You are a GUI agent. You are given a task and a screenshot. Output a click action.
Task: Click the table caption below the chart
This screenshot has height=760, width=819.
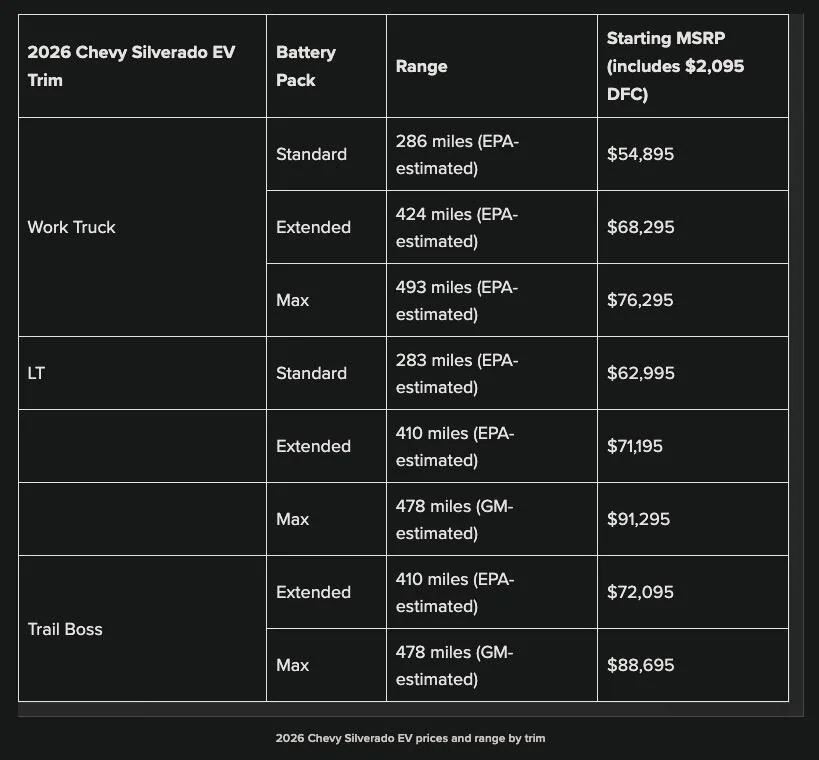pos(410,738)
